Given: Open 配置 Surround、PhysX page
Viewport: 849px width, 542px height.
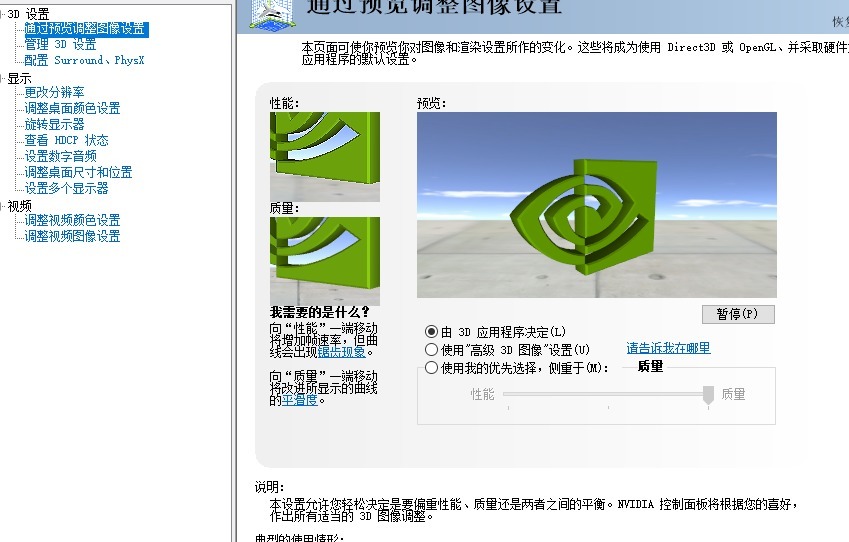Looking at the screenshot, I should click(84, 60).
